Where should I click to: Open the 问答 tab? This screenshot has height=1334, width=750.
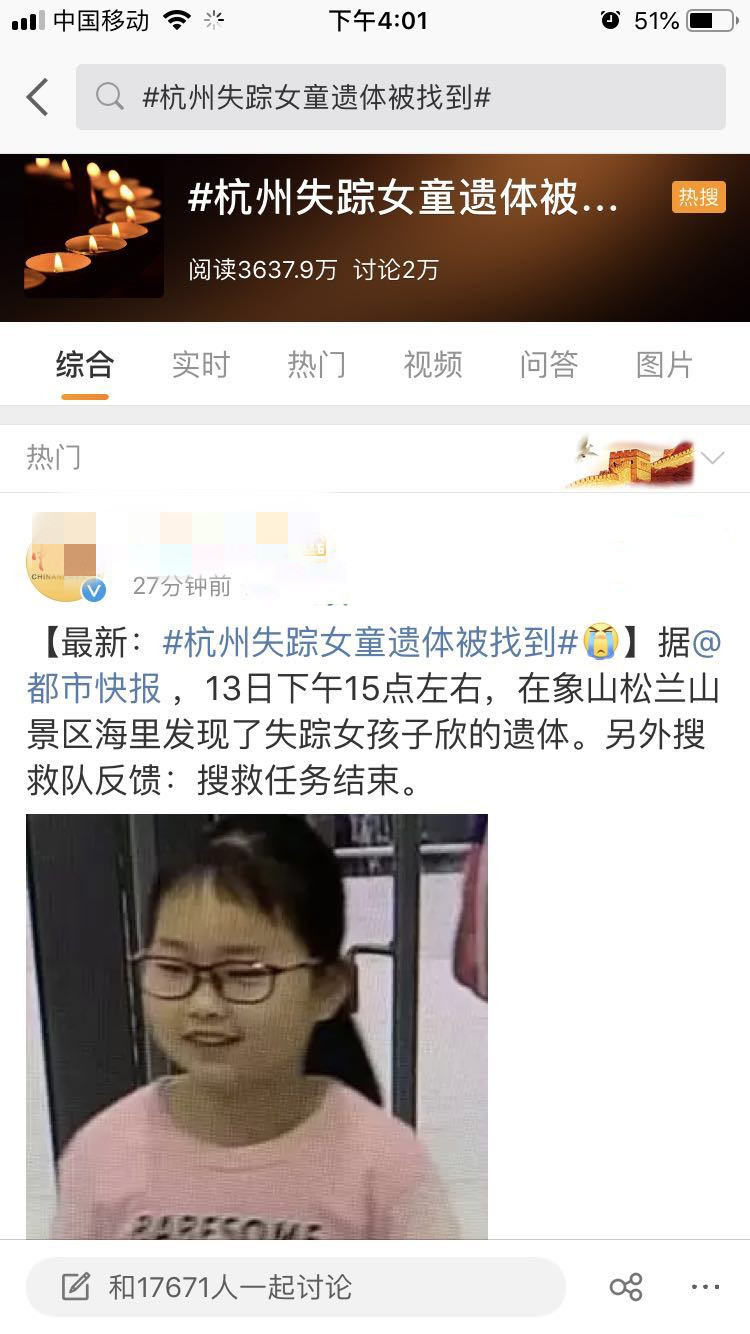(548, 365)
